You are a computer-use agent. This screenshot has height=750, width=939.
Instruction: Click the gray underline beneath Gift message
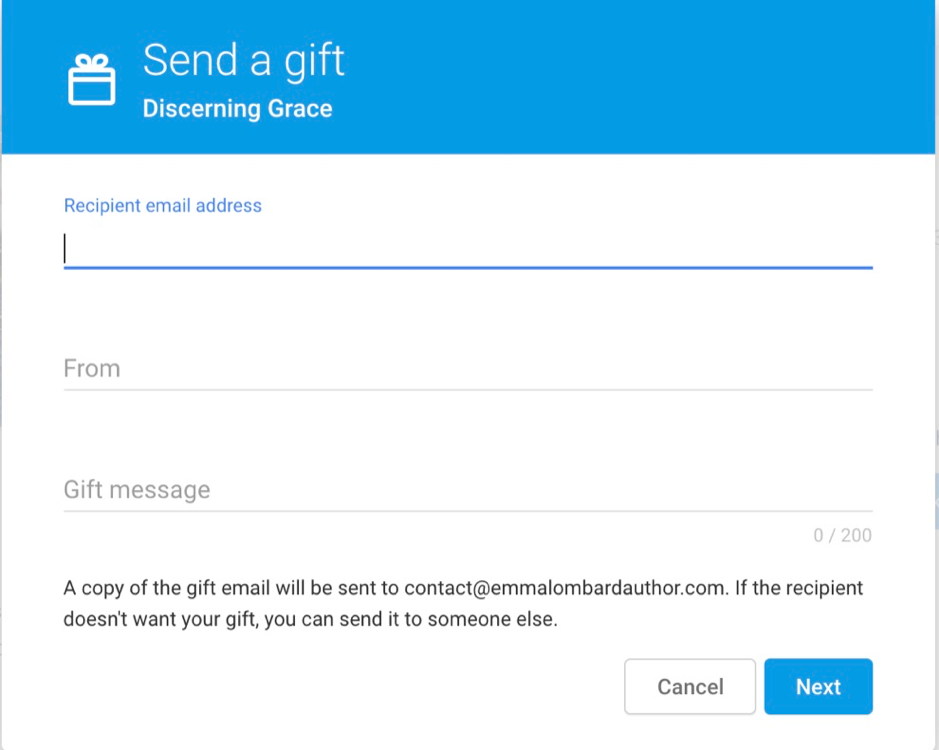point(468,511)
